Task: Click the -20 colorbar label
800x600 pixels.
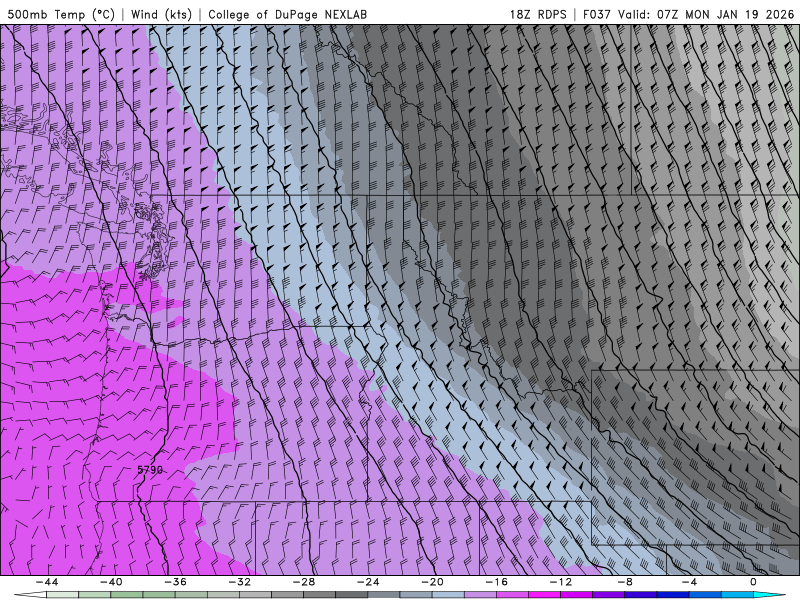Action: (x=432, y=582)
